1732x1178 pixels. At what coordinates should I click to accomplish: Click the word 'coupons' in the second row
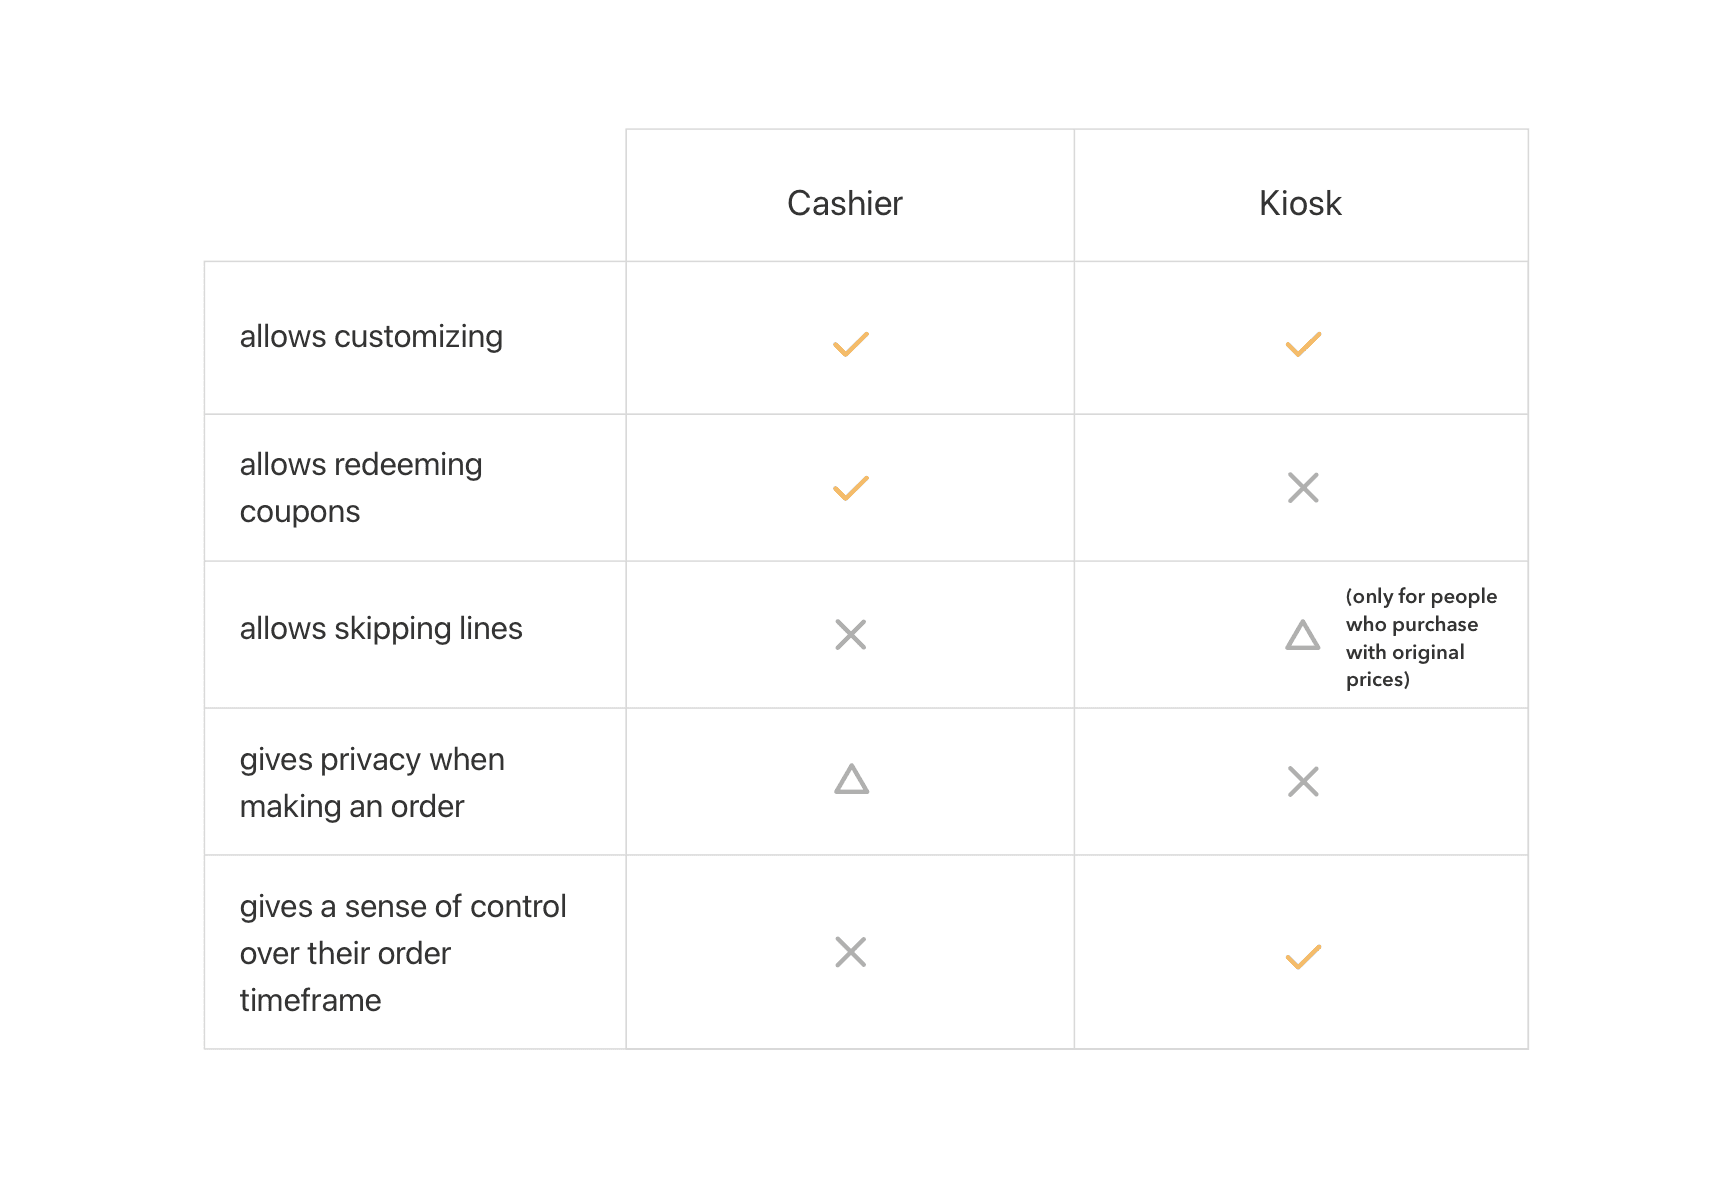click(300, 512)
